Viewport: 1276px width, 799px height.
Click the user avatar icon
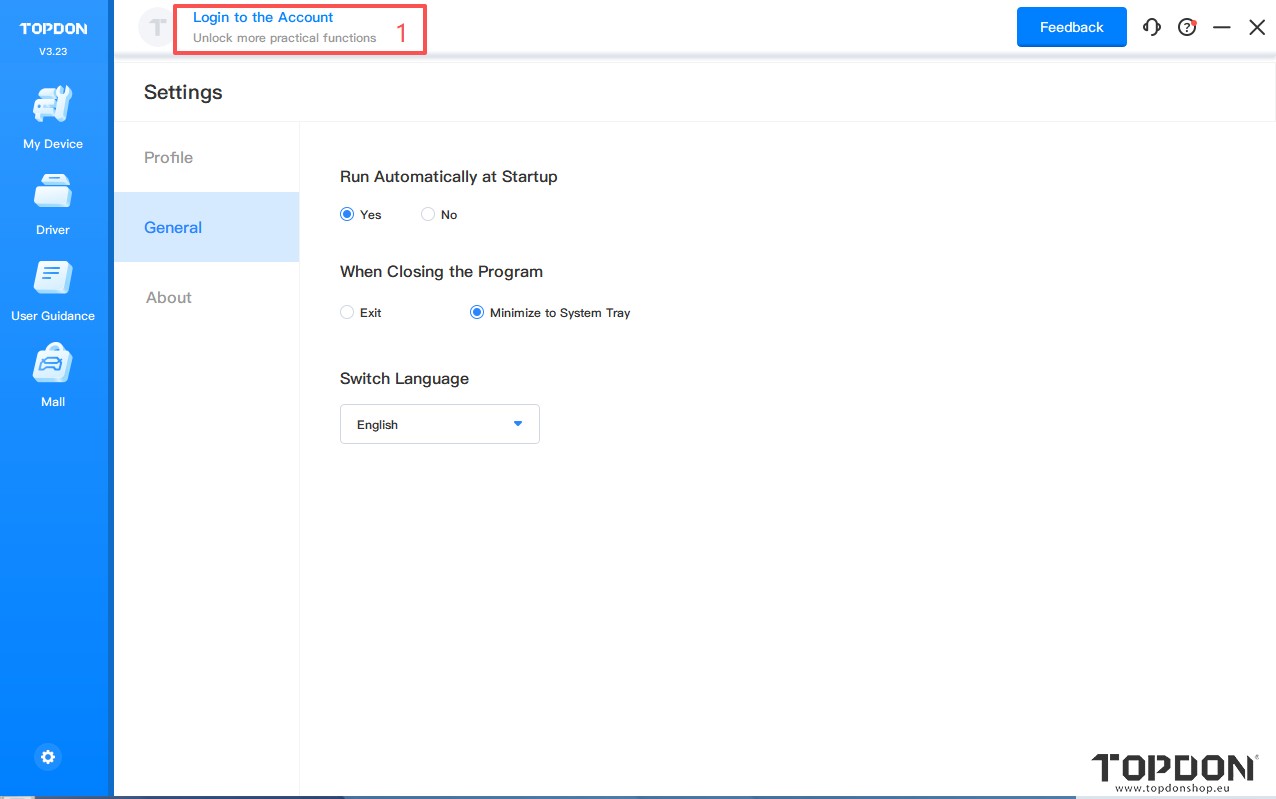coord(156,28)
